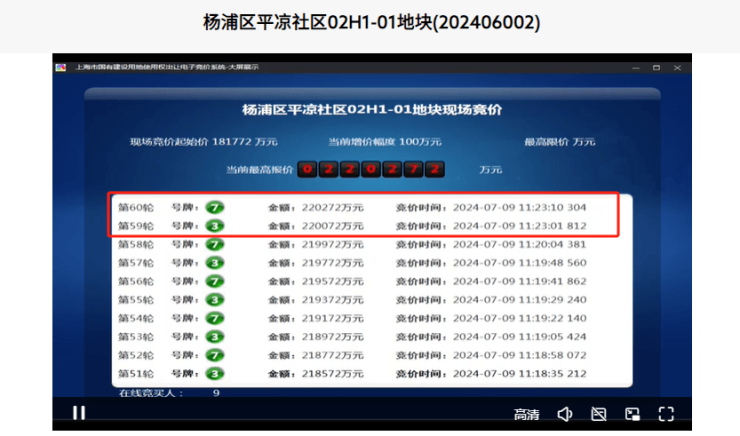Screen dimensions: 740x436
Task: Click the green number 7 badge in round 第60轮
Action: [215, 208]
